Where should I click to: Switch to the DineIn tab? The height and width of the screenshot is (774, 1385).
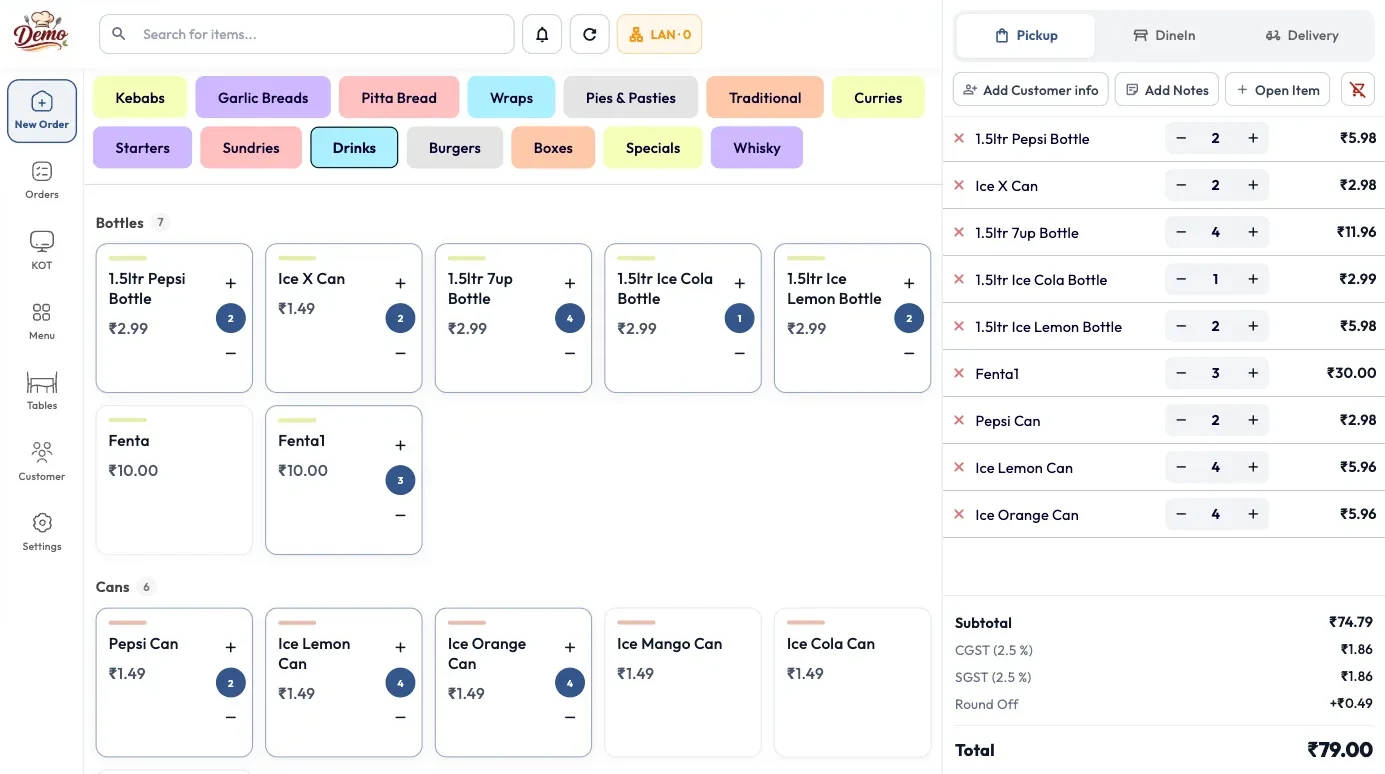[x=1164, y=35]
